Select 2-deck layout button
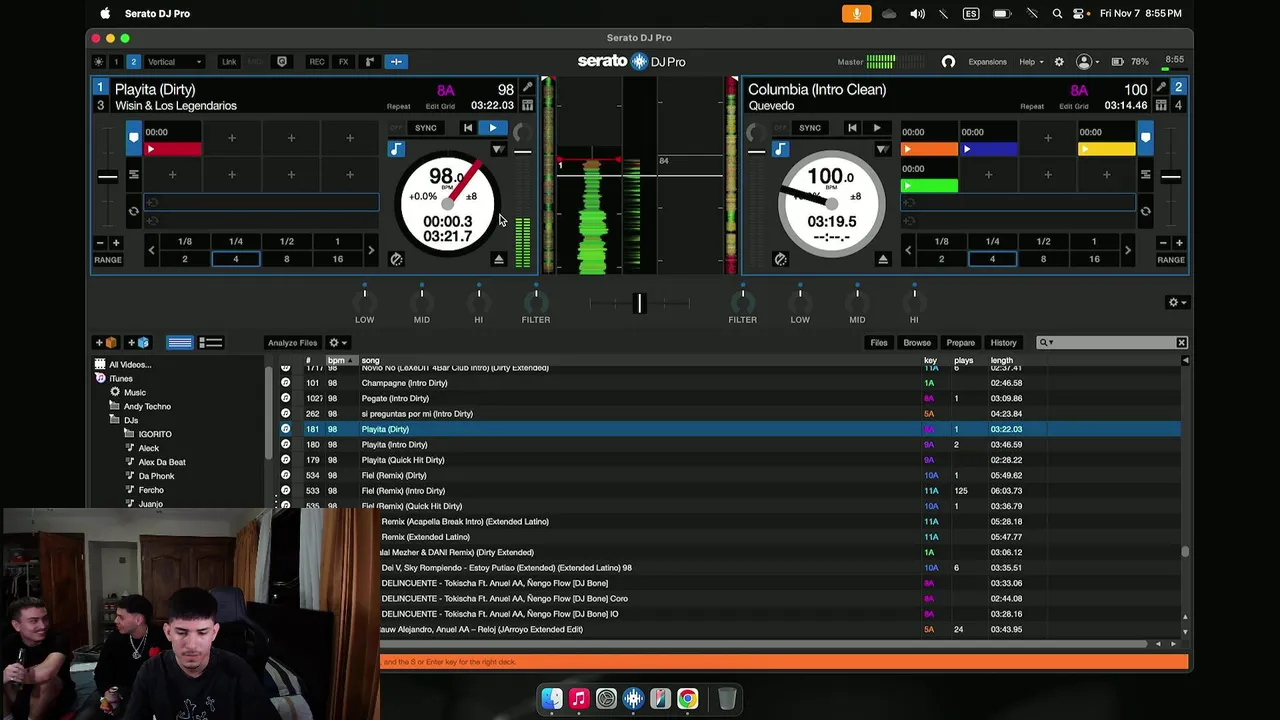The image size is (1280, 720). pos(133,62)
